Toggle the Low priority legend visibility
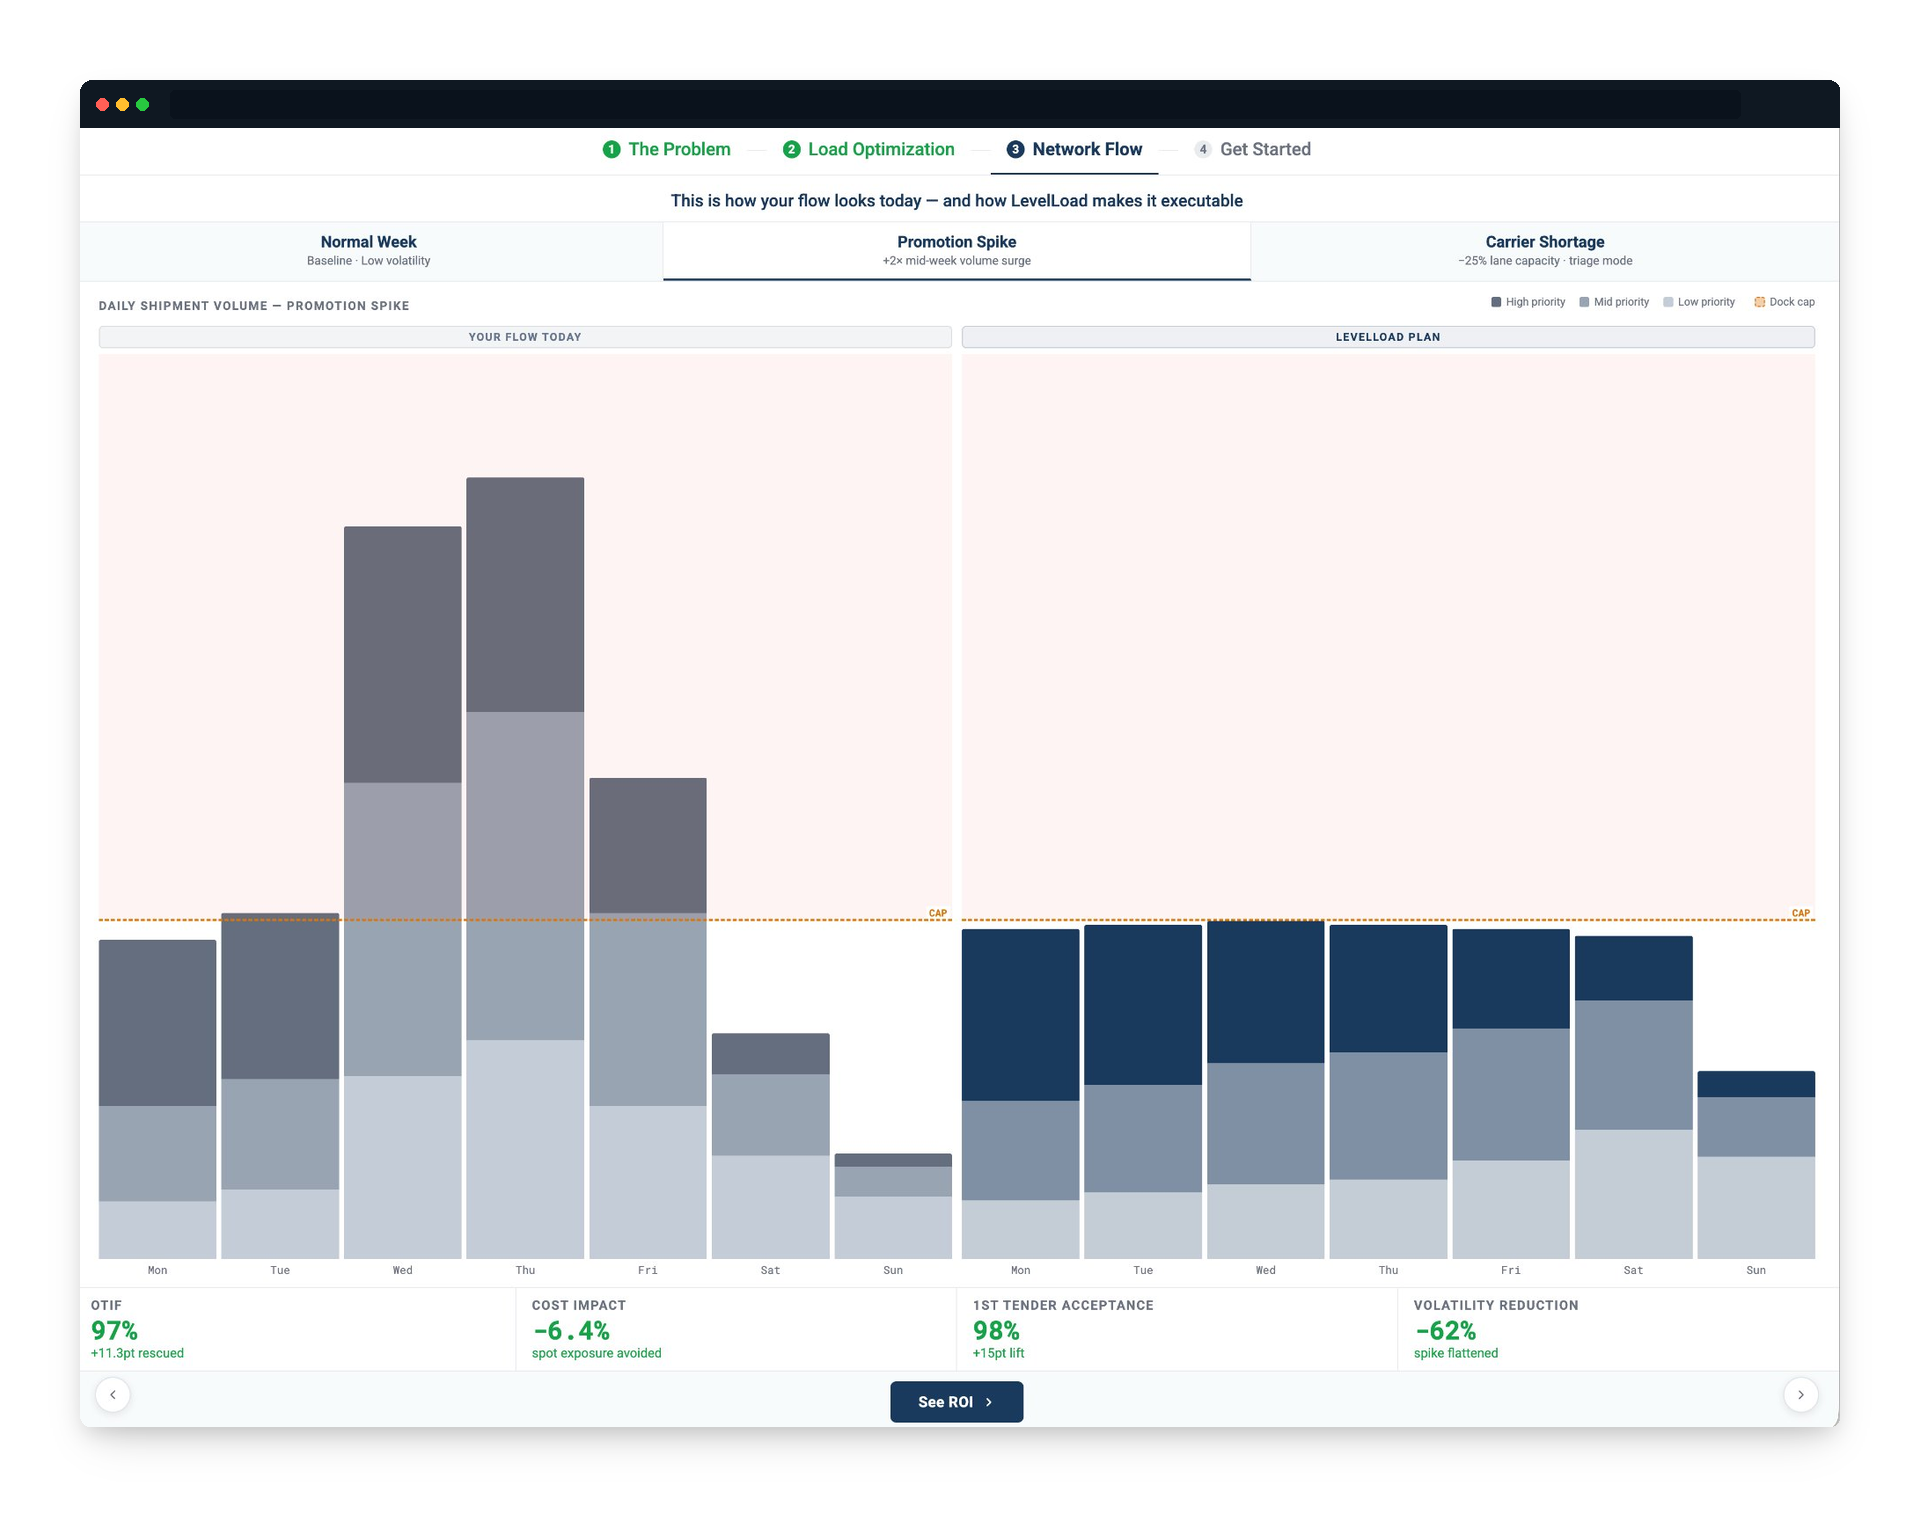Viewport: 1920px width, 1537px height. click(1670, 300)
